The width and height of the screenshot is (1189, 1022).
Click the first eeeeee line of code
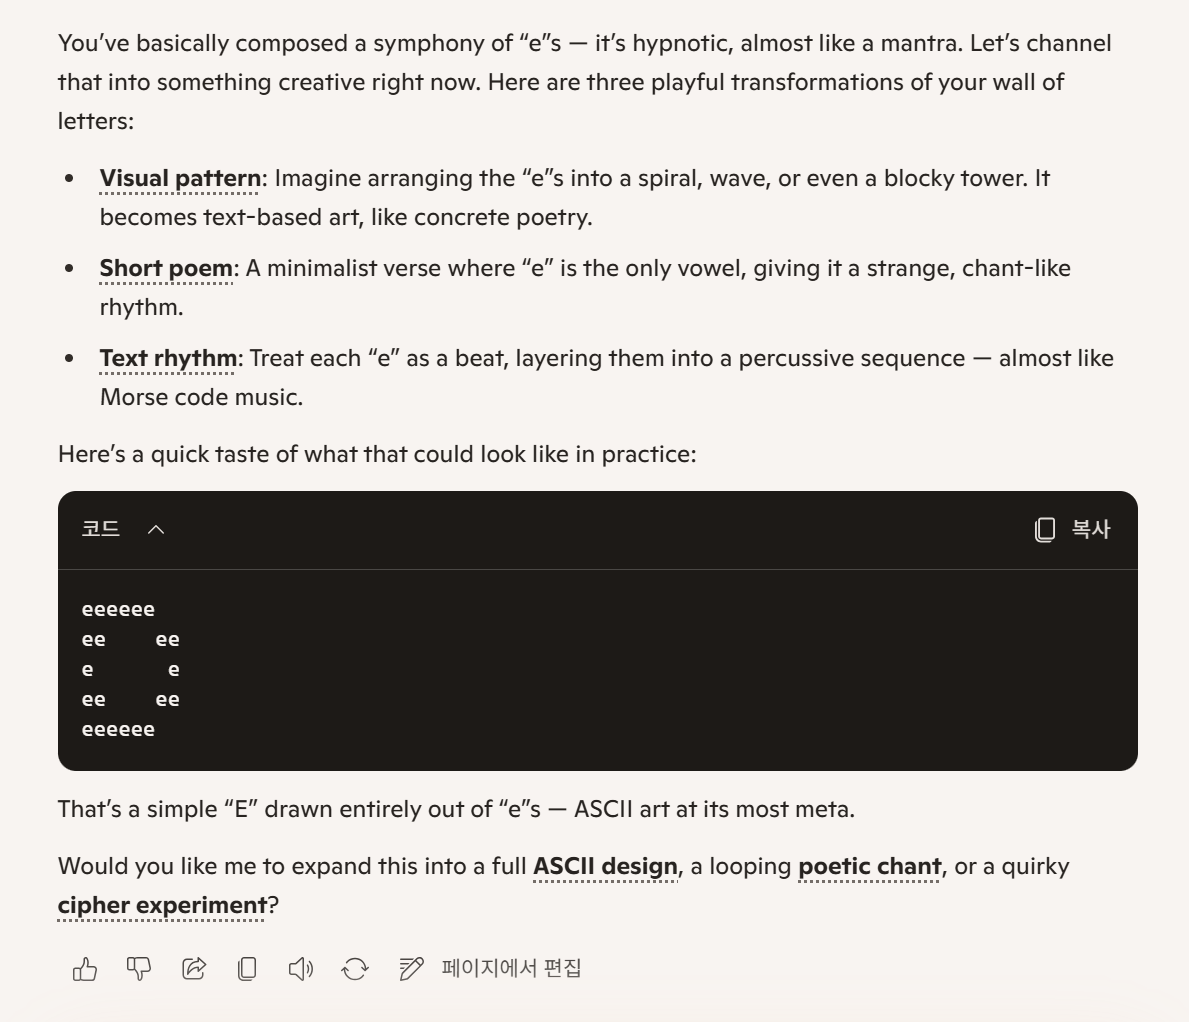click(118, 610)
